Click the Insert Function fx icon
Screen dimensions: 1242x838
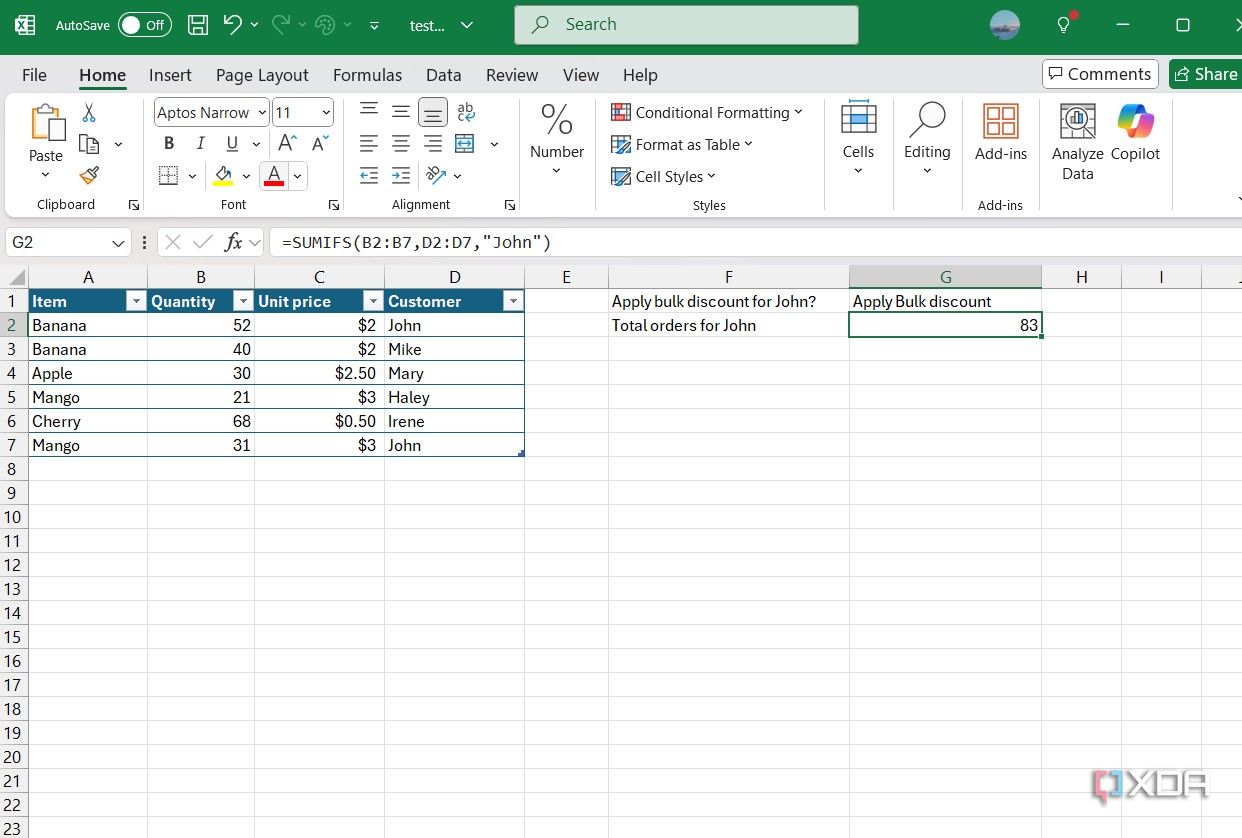pos(233,242)
